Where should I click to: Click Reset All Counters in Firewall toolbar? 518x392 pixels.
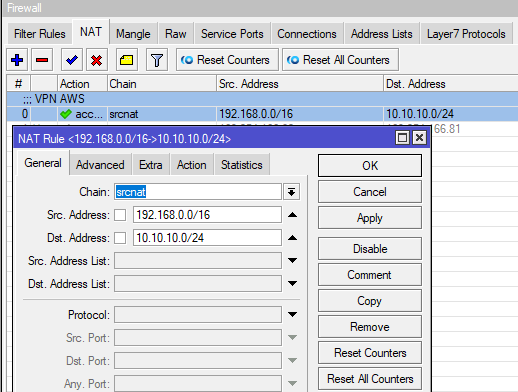340,60
